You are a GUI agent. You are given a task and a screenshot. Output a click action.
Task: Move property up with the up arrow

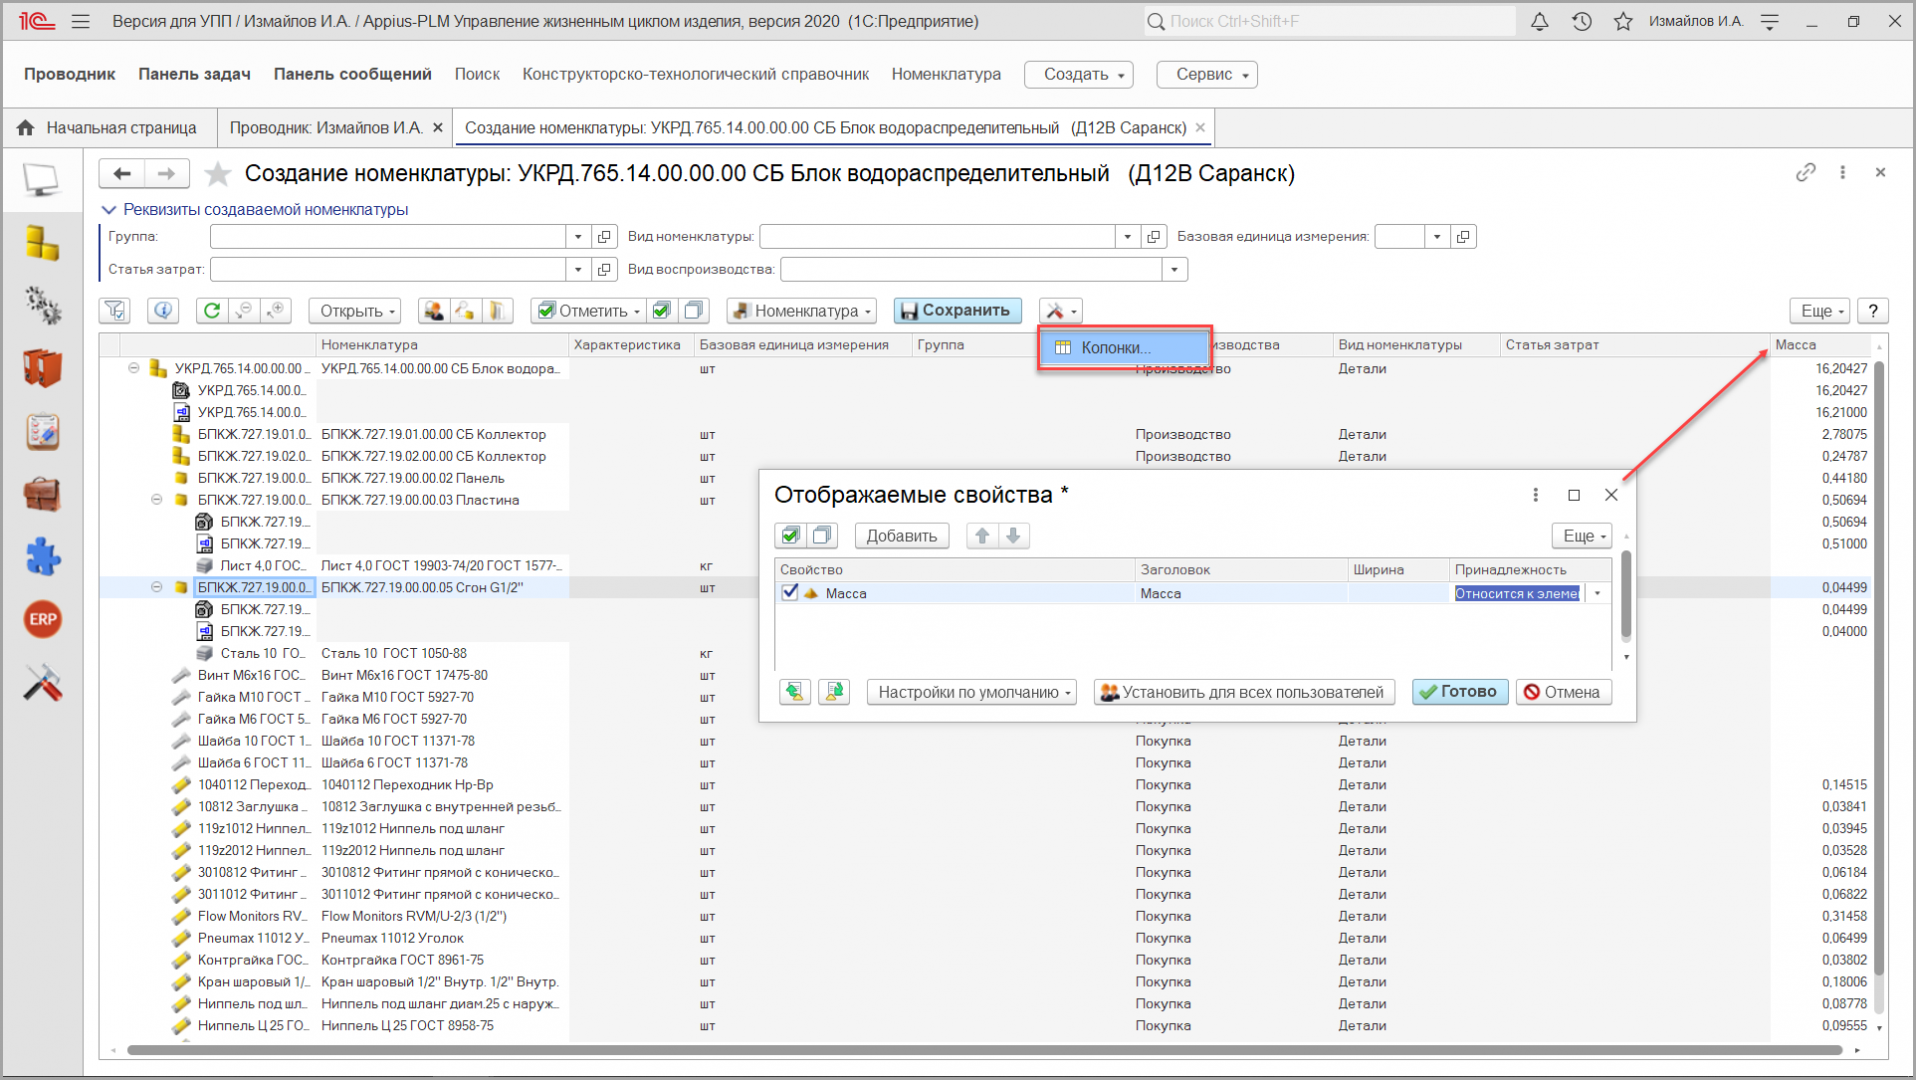982,536
